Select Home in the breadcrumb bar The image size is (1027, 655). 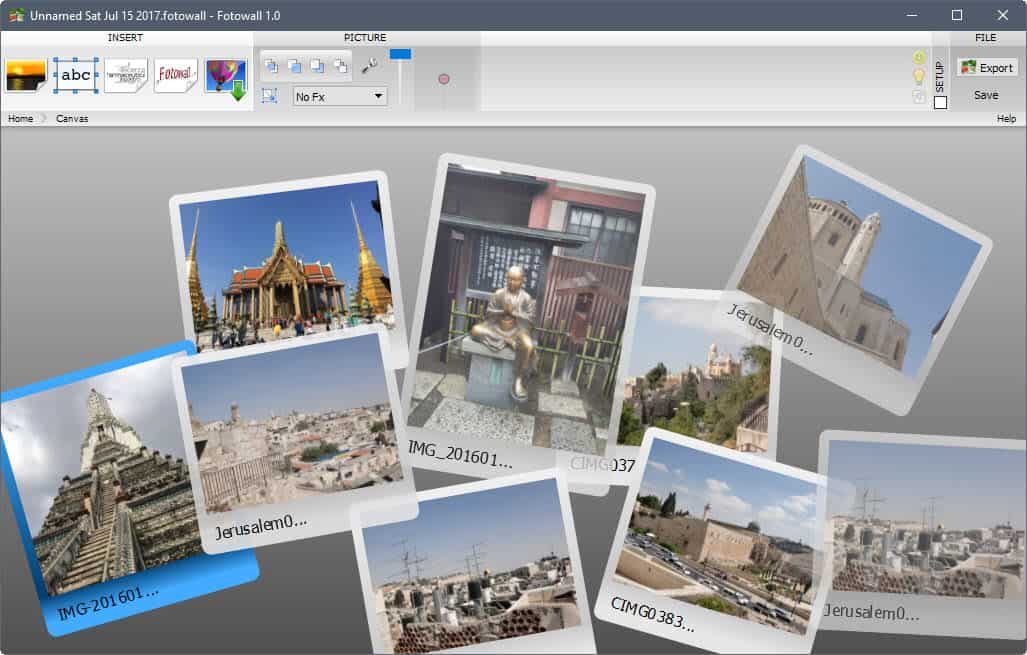(x=20, y=118)
